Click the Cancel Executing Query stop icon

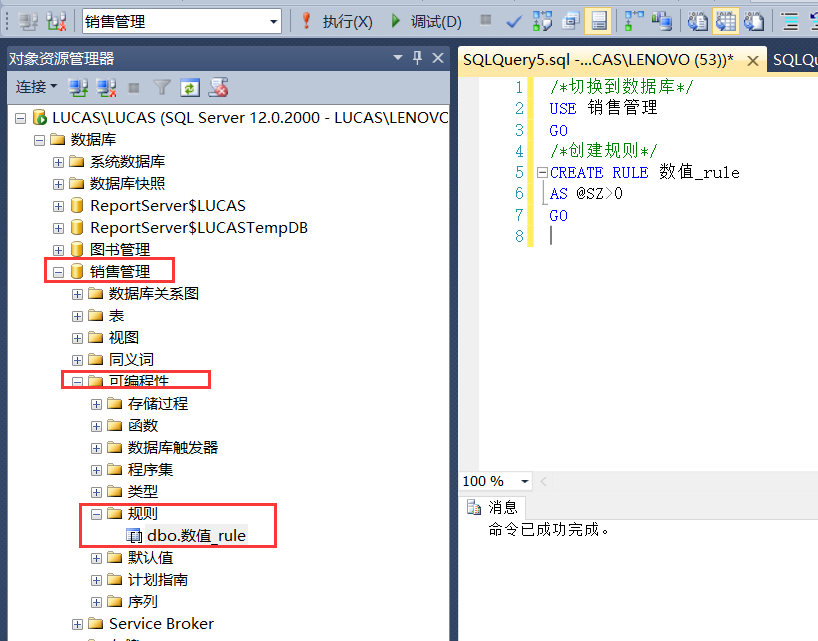(486, 20)
